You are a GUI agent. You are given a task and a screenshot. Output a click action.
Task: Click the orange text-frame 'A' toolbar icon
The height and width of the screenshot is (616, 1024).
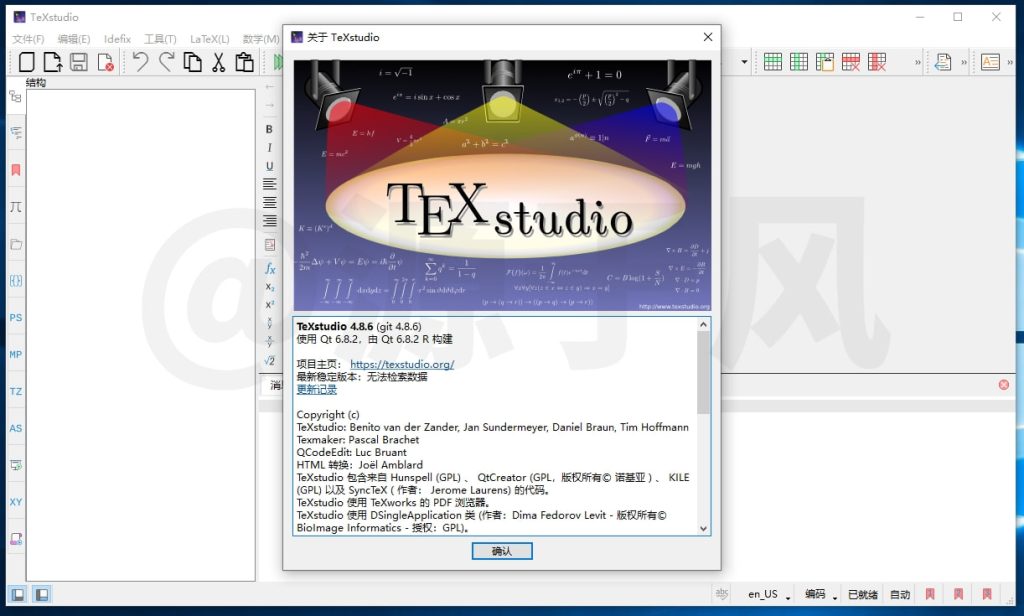click(990, 62)
